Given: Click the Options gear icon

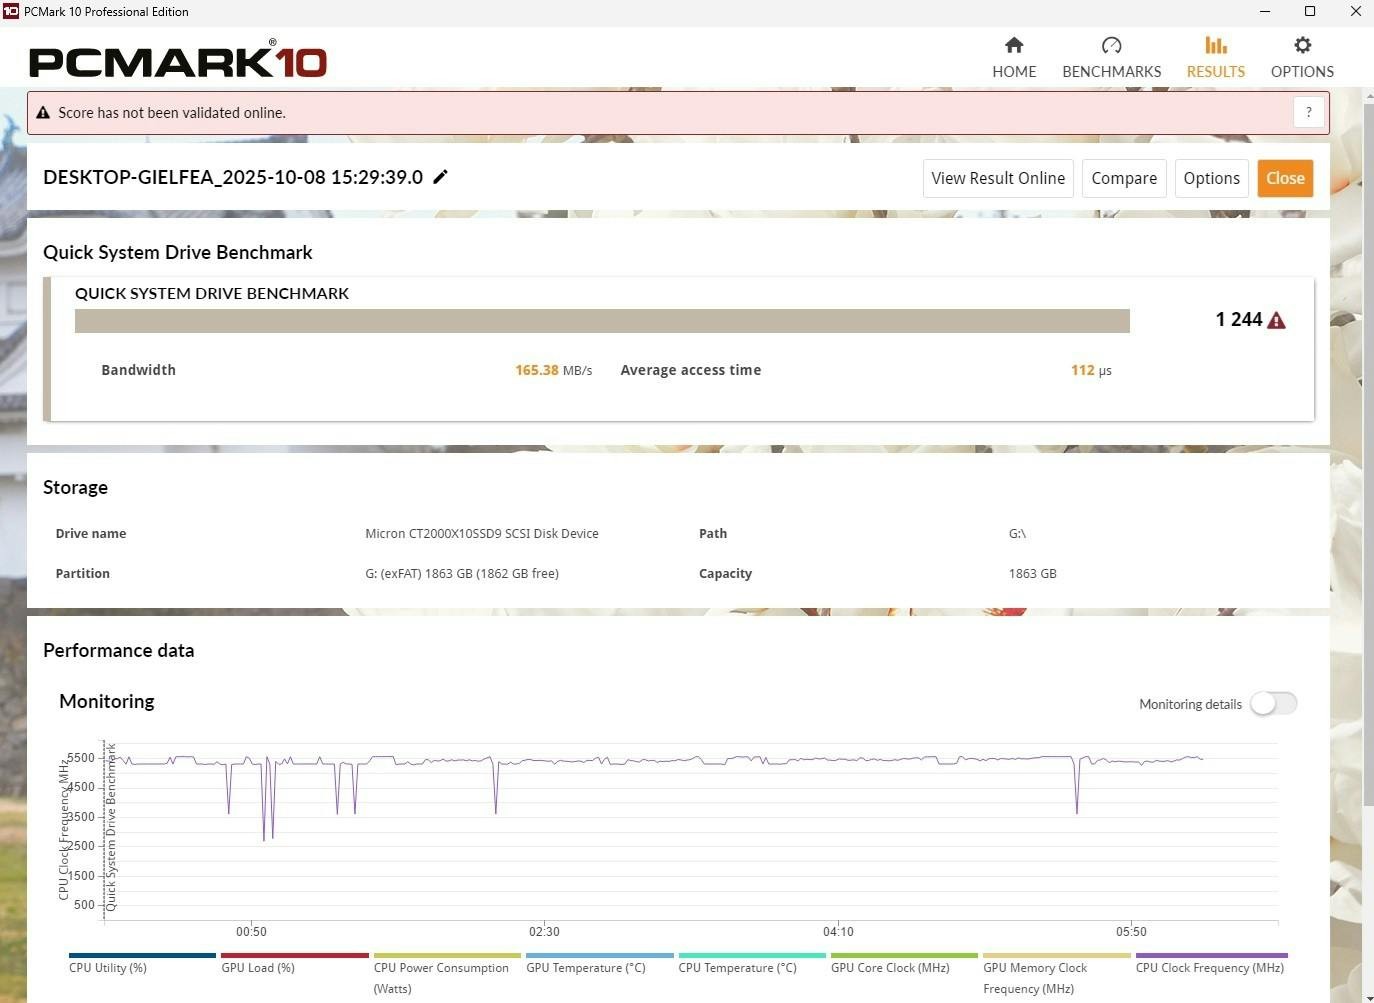Looking at the screenshot, I should pos(1302,45).
